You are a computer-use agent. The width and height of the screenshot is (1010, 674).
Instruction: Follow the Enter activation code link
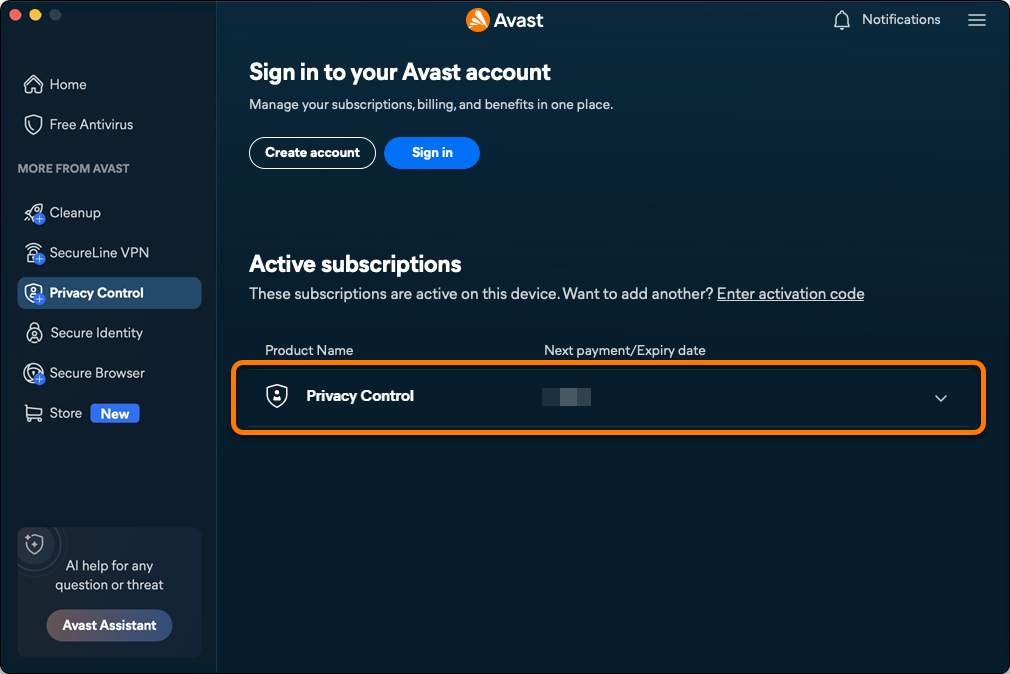tap(790, 294)
